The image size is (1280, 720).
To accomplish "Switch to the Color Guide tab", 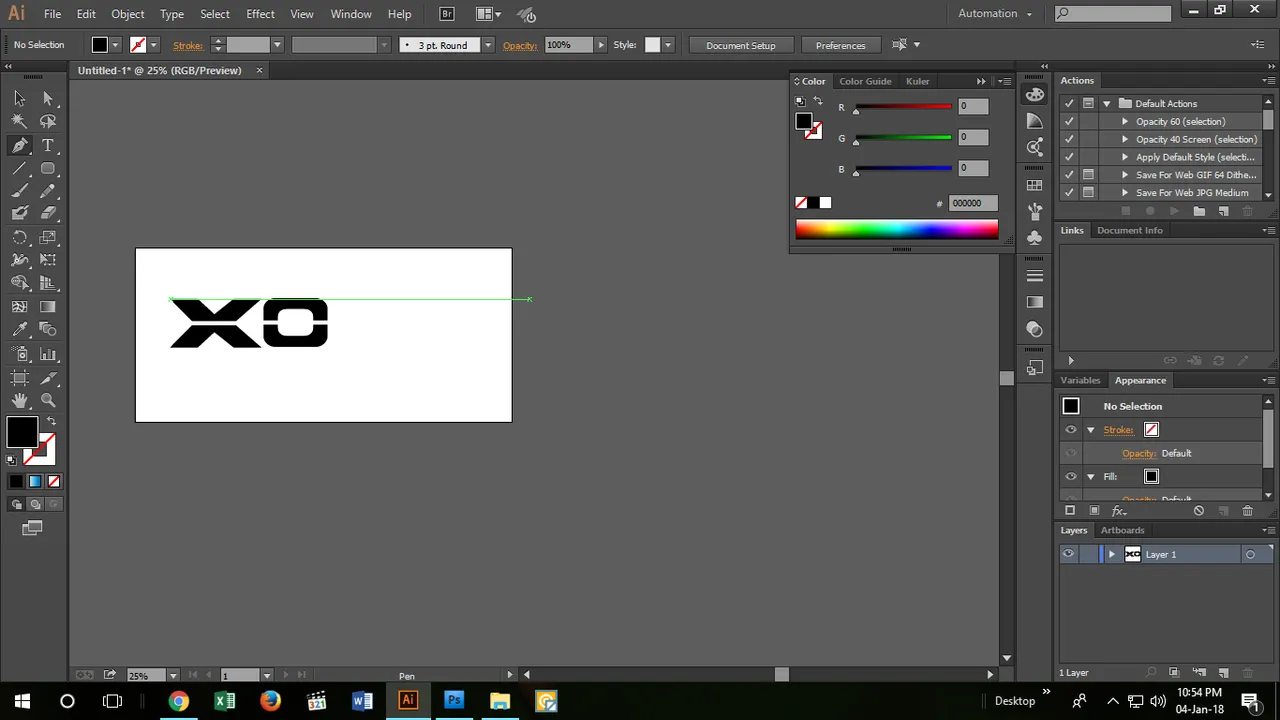I will 865,81.
